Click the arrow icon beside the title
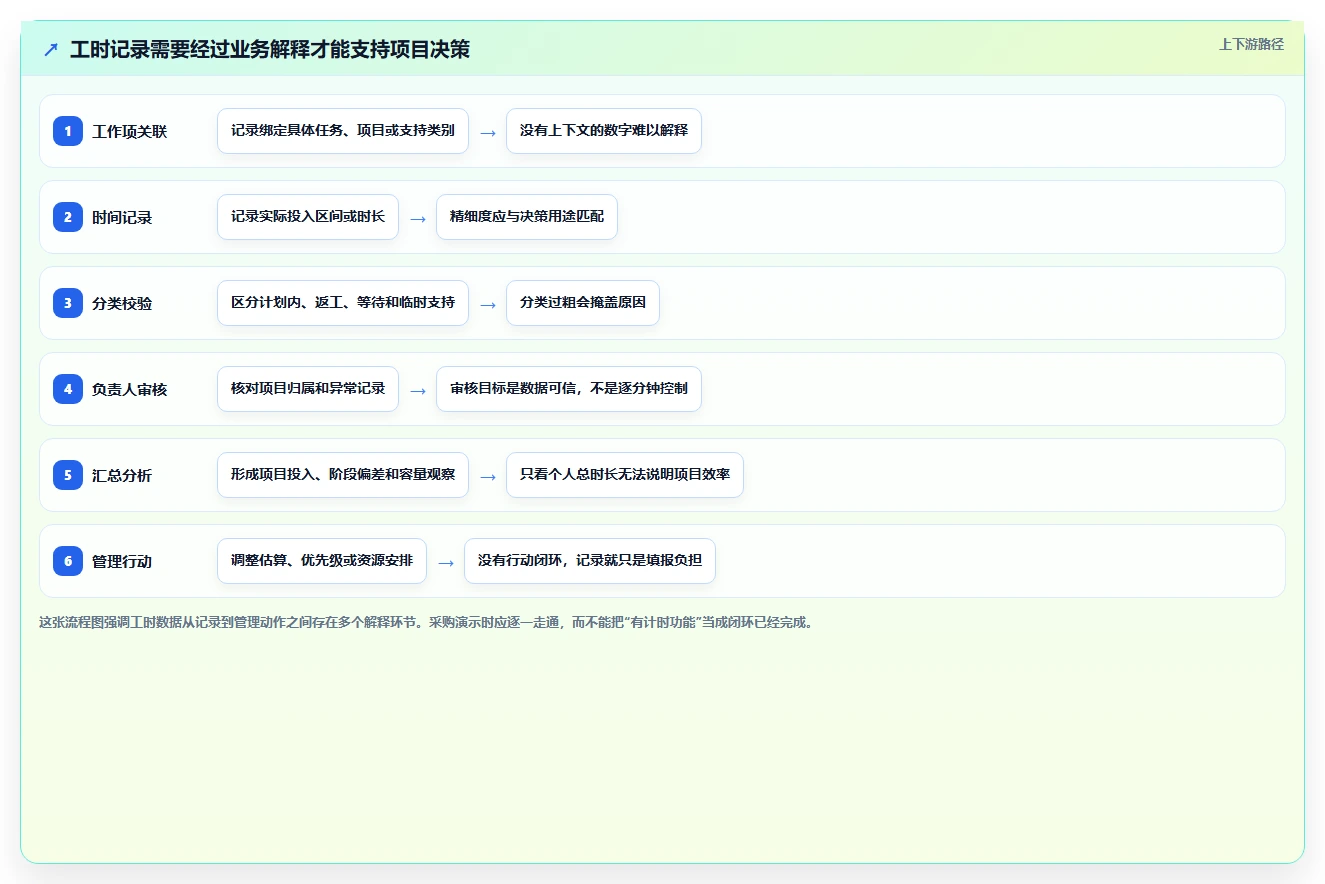1325x884 pixels. (51, 50)
